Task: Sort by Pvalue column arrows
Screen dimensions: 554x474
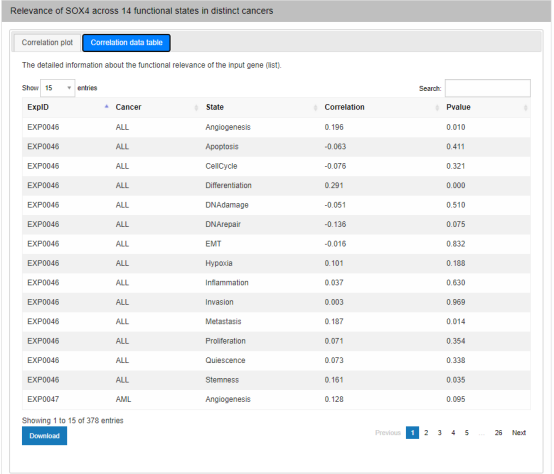Action: [x=525, y=107]
